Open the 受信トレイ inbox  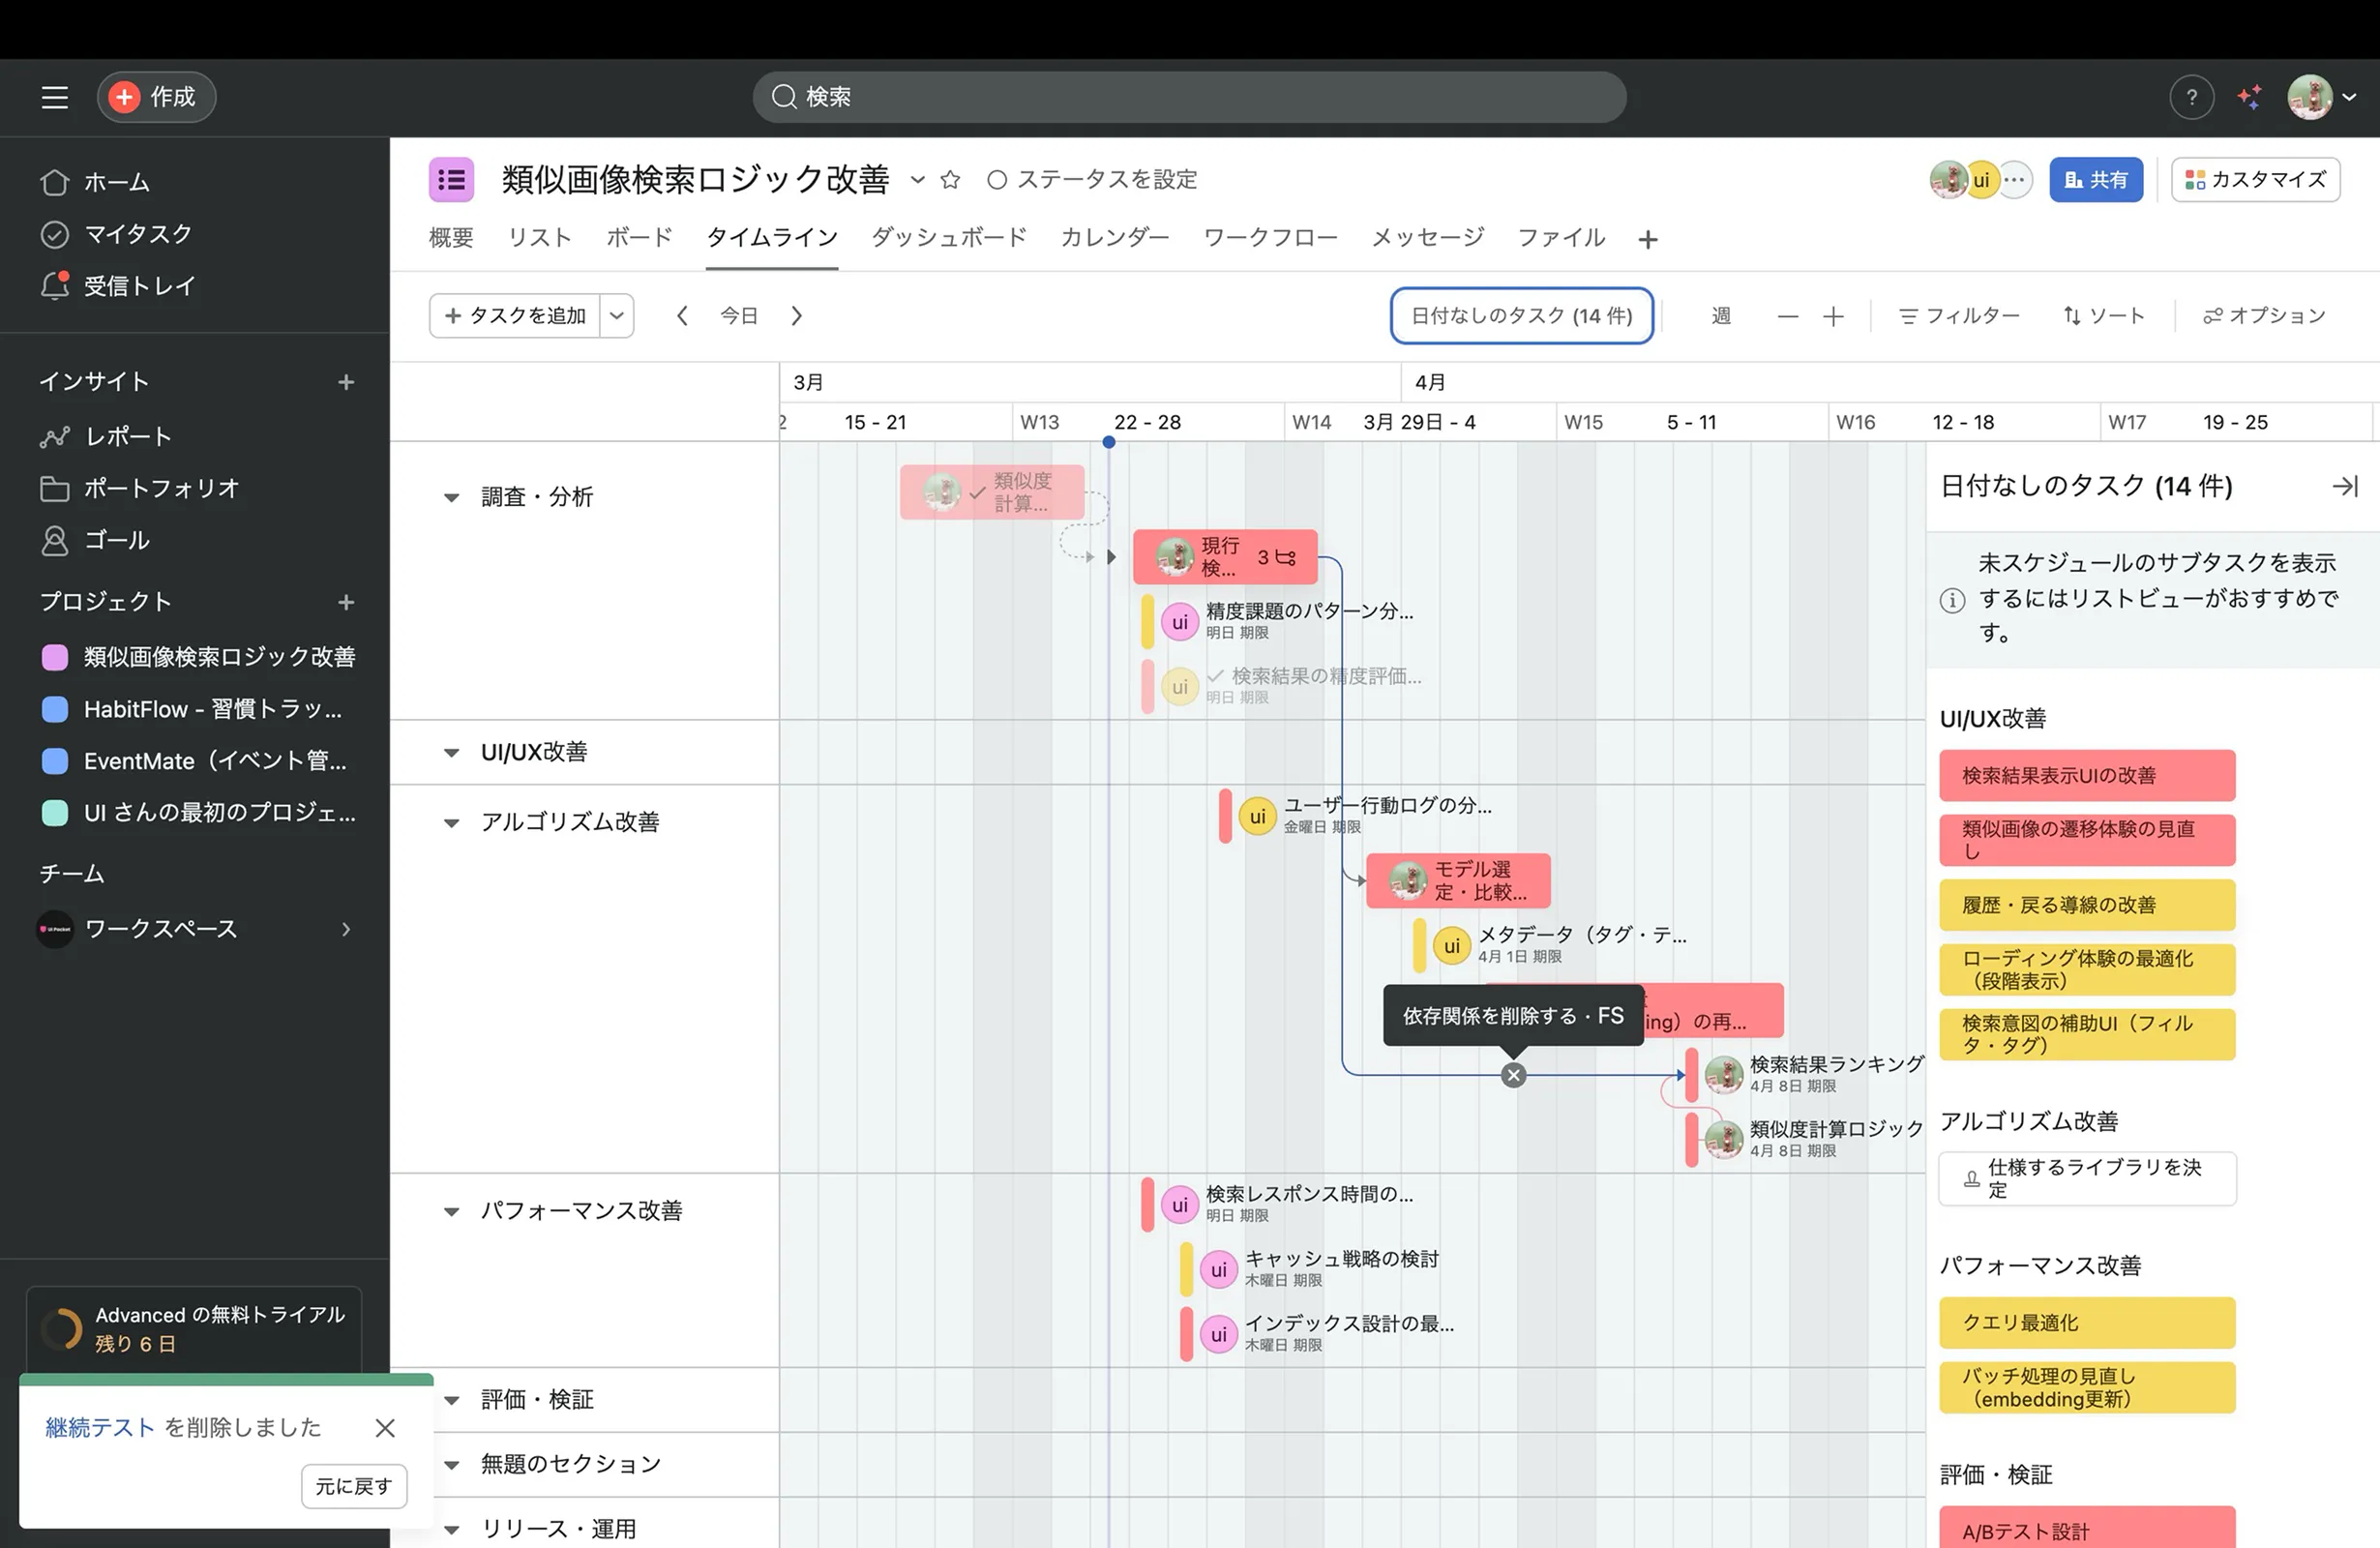pyautogui.click(x=140, y=286)
